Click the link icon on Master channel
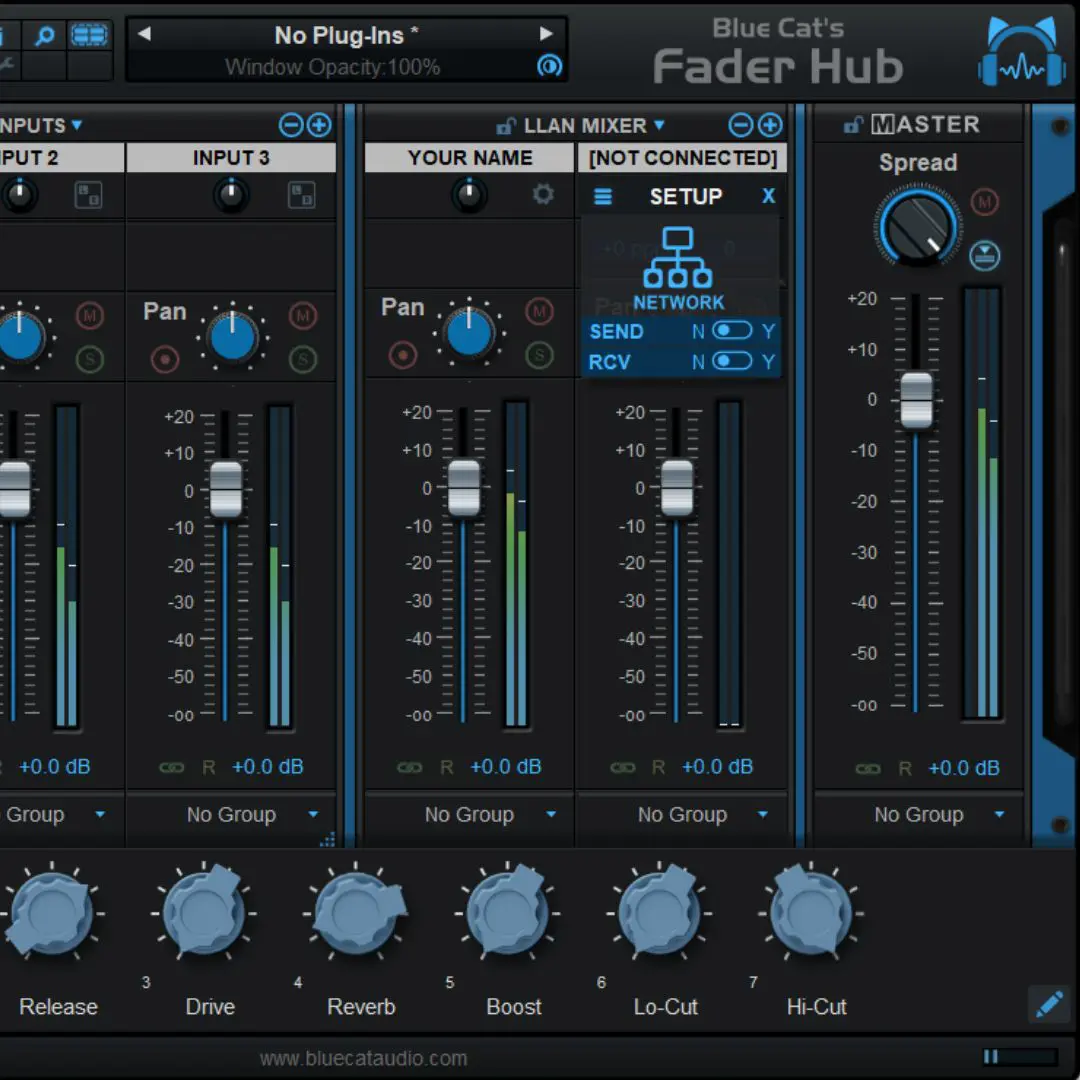Image resolution: width=1080 pixels, height=1080 pixels. click(868, 769)
